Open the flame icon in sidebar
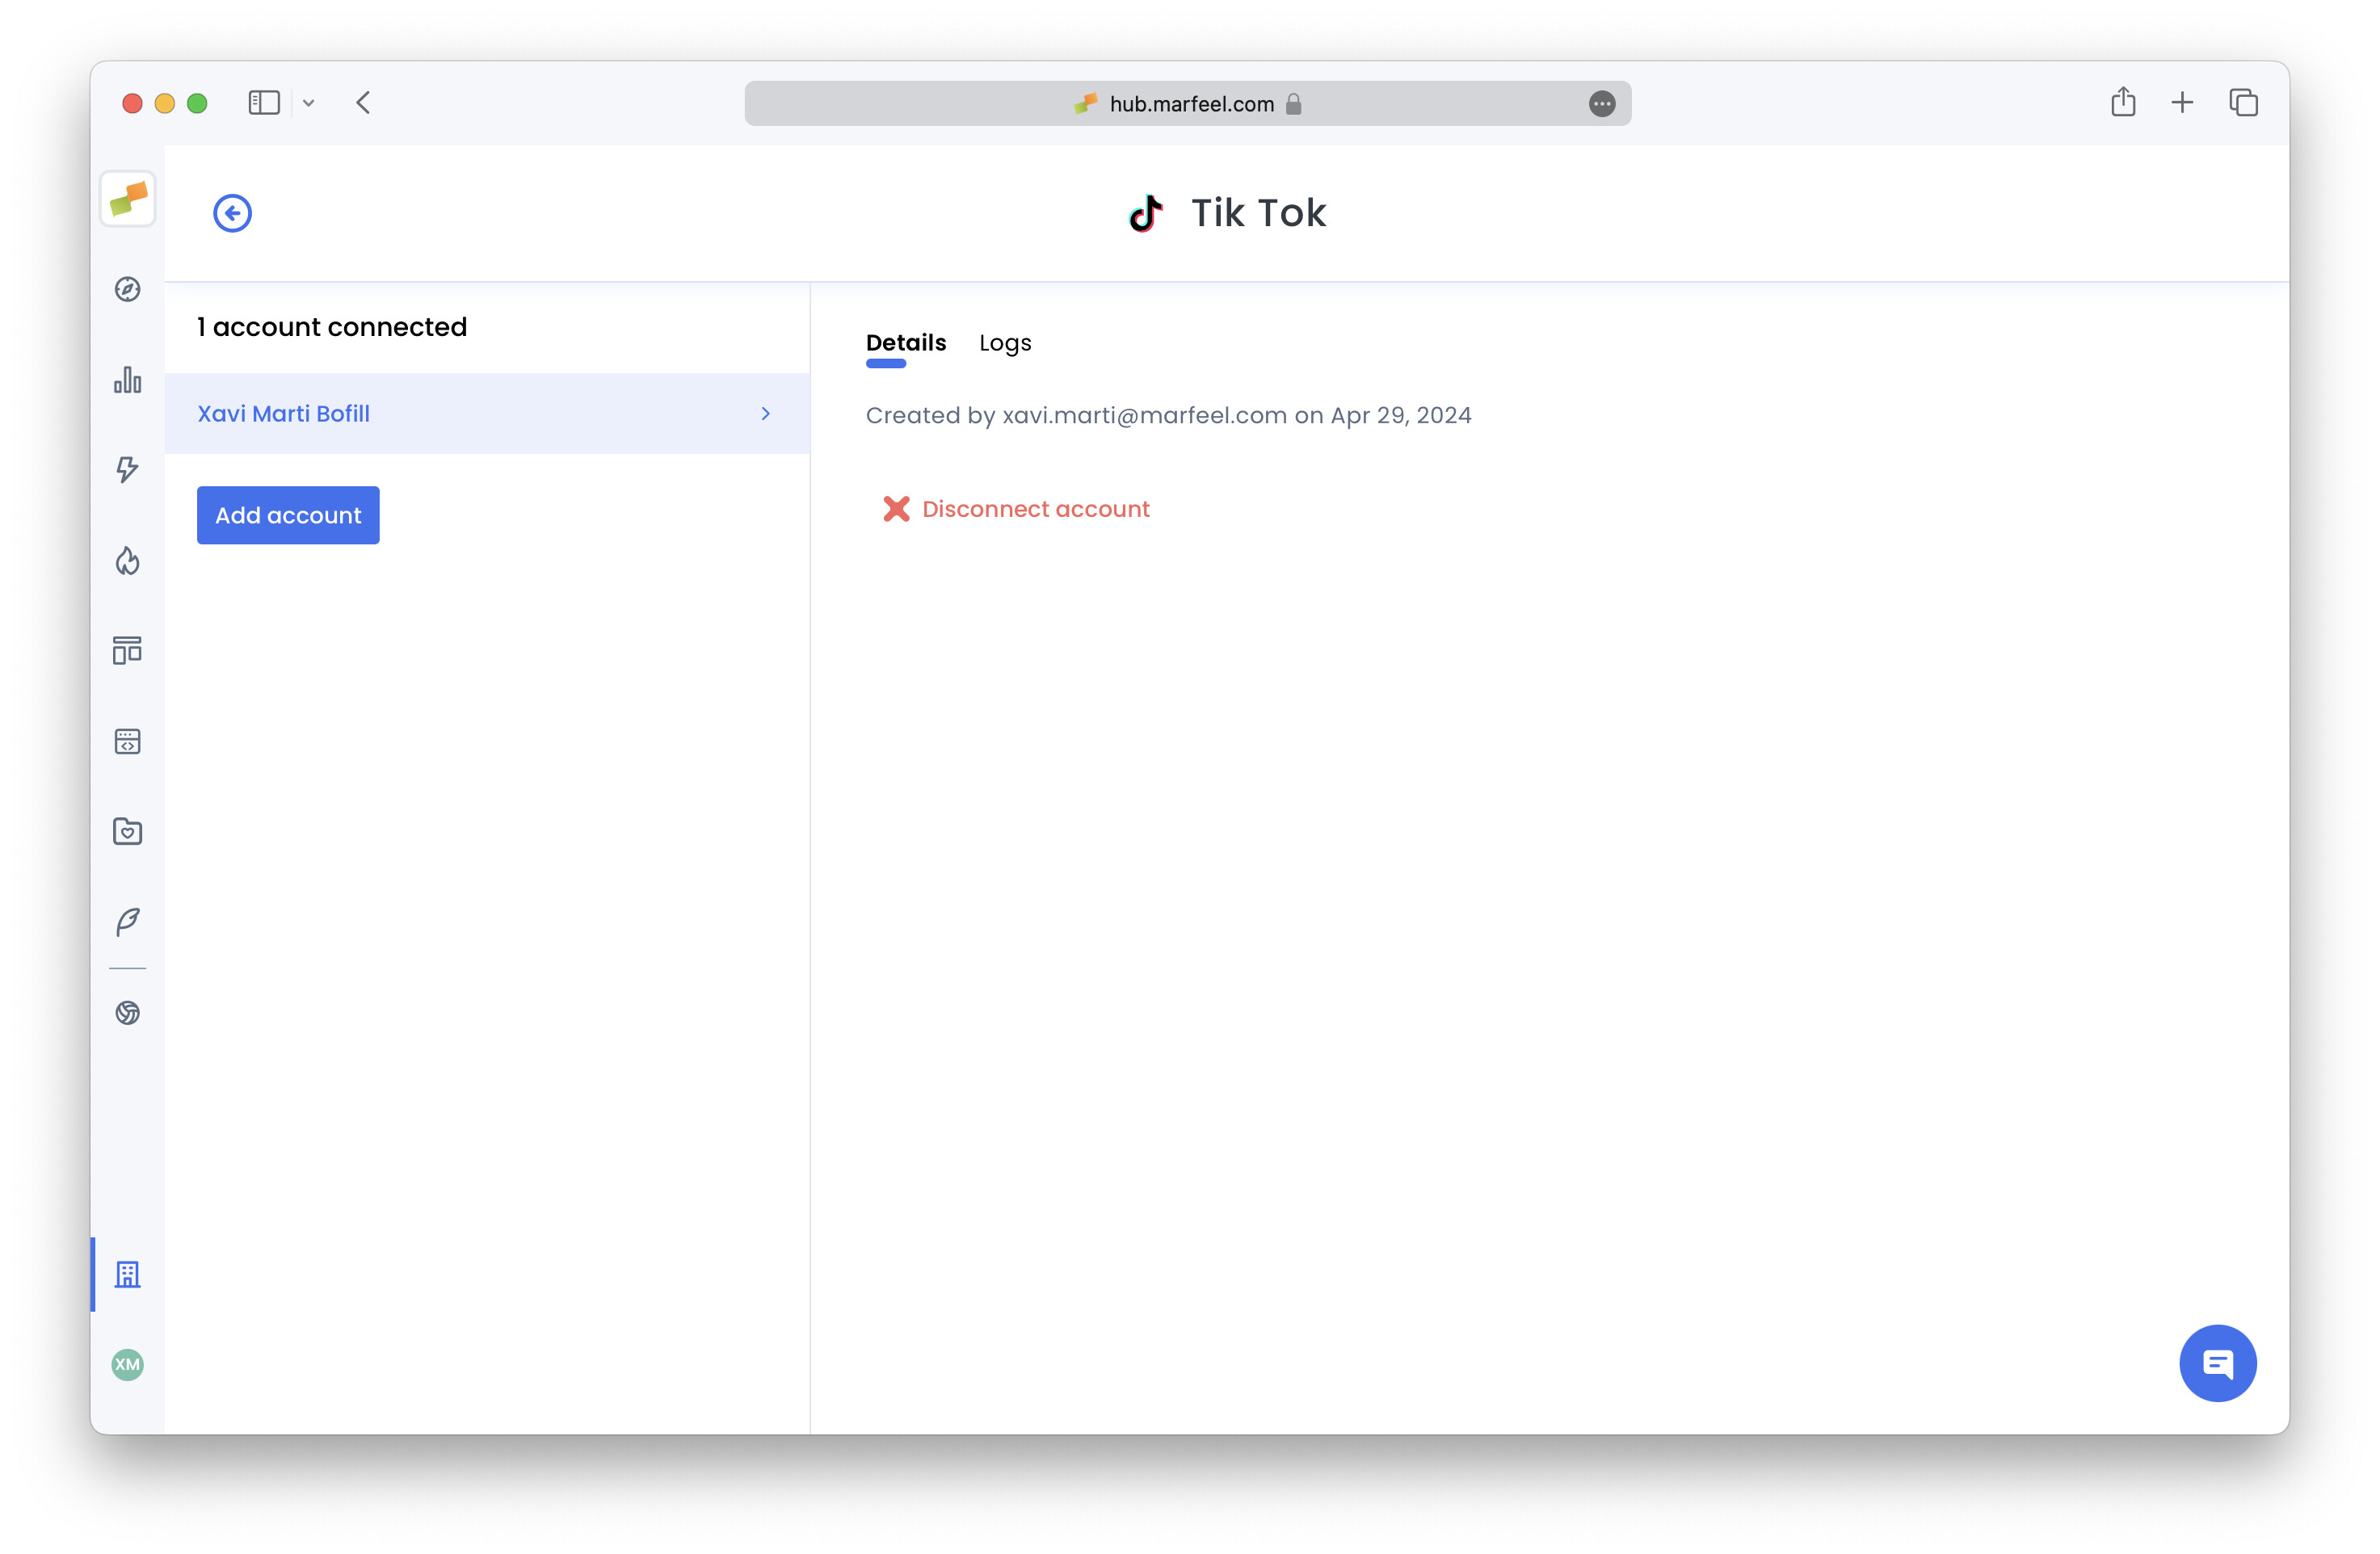Viewport: 2380px width, 1554px height. [x=128, y=561]
